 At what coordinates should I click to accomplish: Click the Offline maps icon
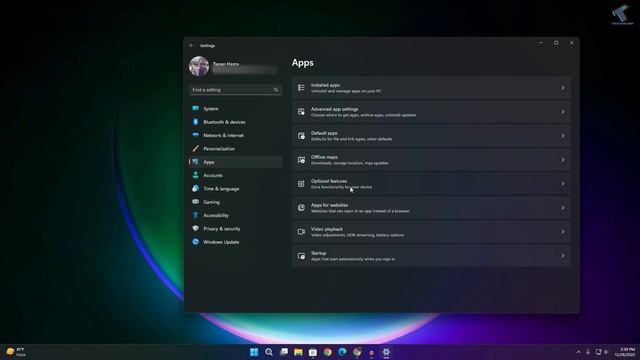301,160
